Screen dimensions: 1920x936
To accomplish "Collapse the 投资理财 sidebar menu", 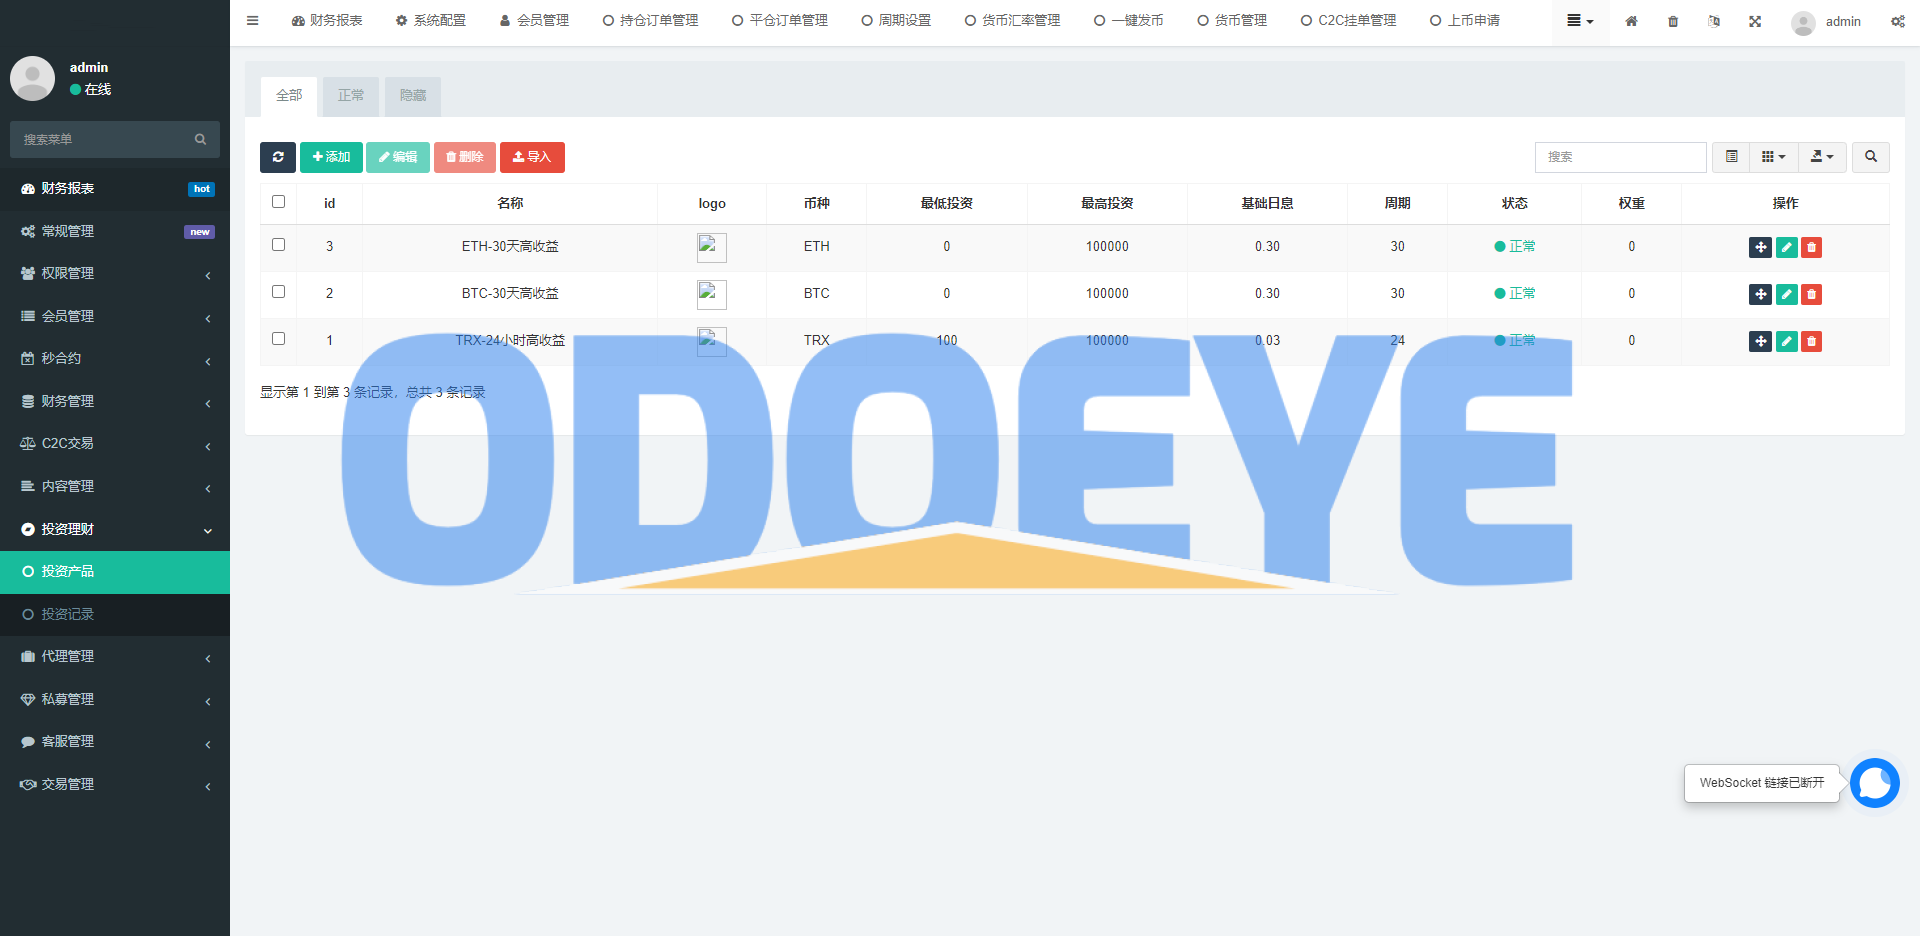I will click(x=115, y=530).
